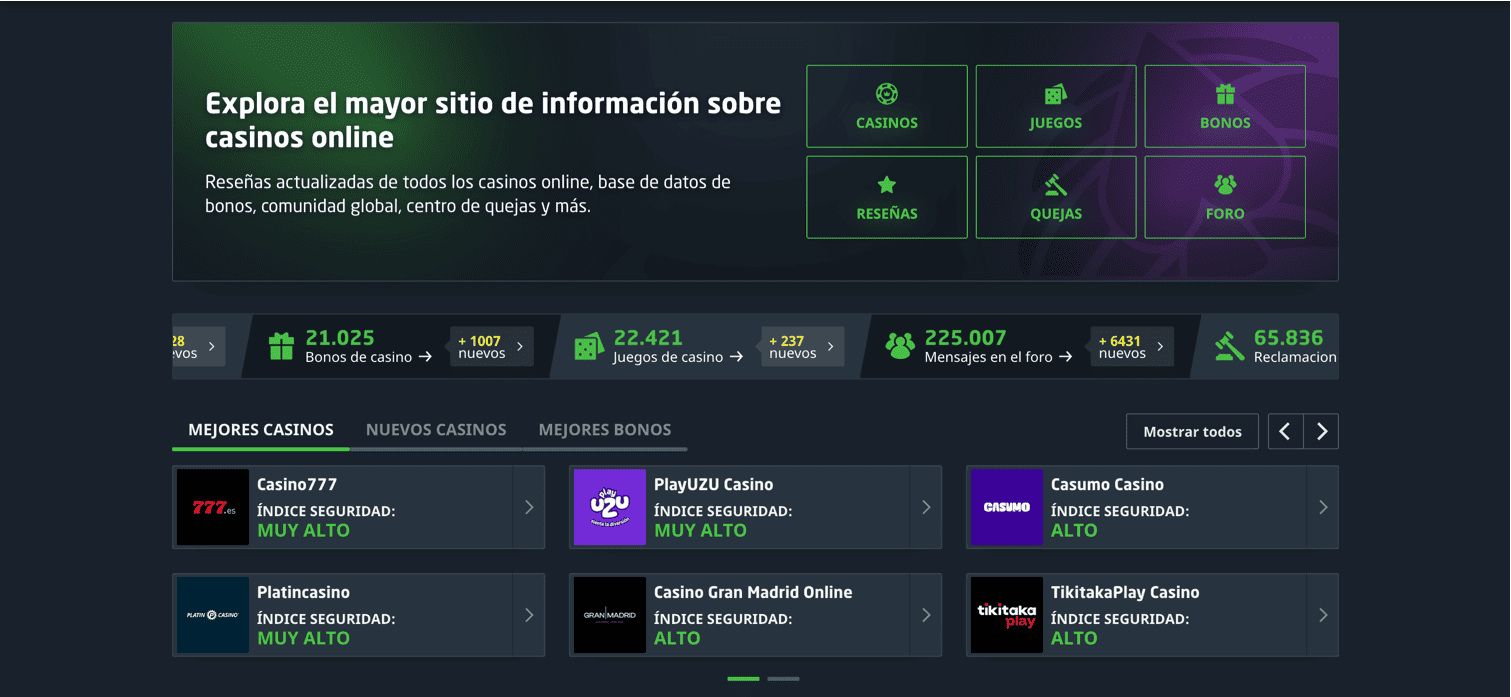The height and width of the screenshot is (697, 1511).
Task: Expand the +237 nuevos juegos chevron
Action: click(831, 346)
